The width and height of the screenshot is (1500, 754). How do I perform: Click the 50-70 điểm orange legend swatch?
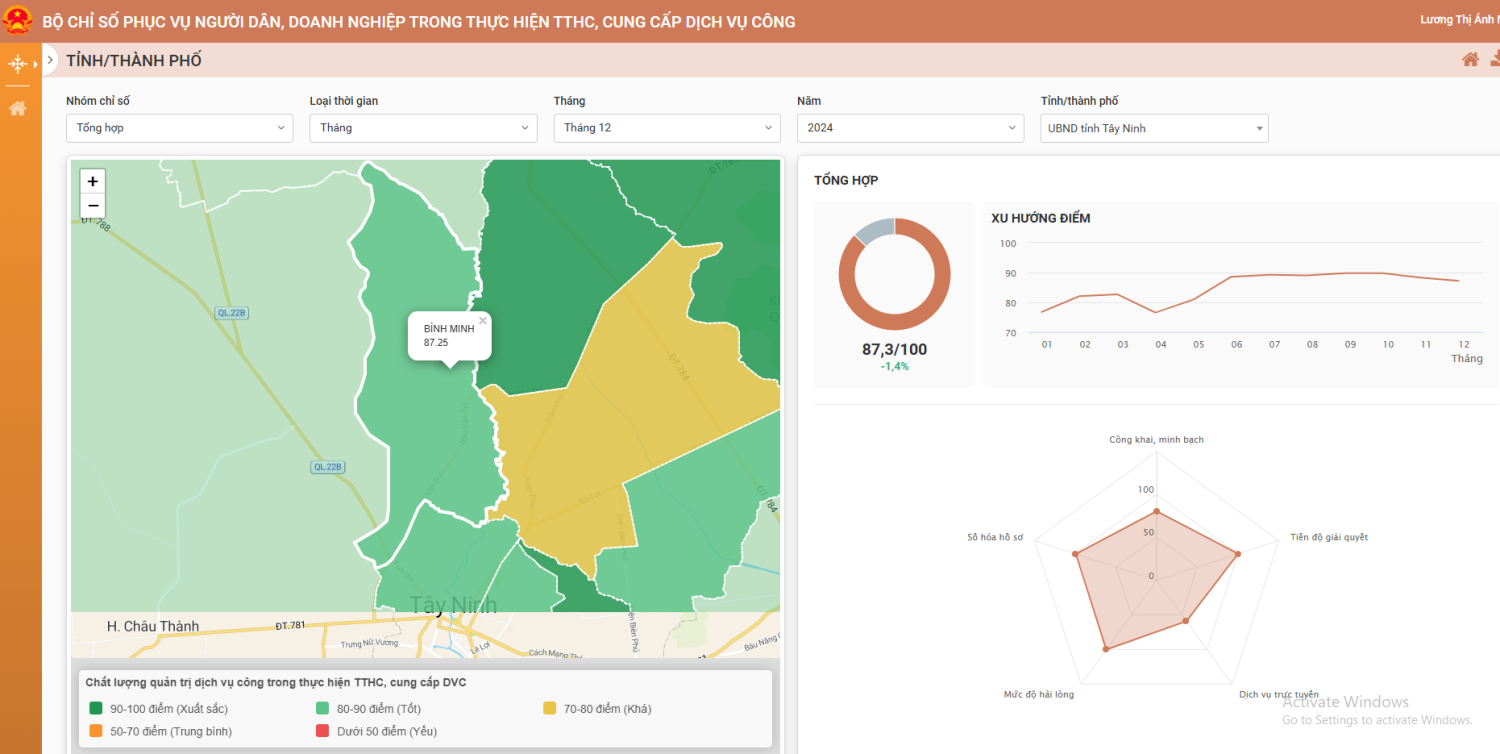(96, 731)
